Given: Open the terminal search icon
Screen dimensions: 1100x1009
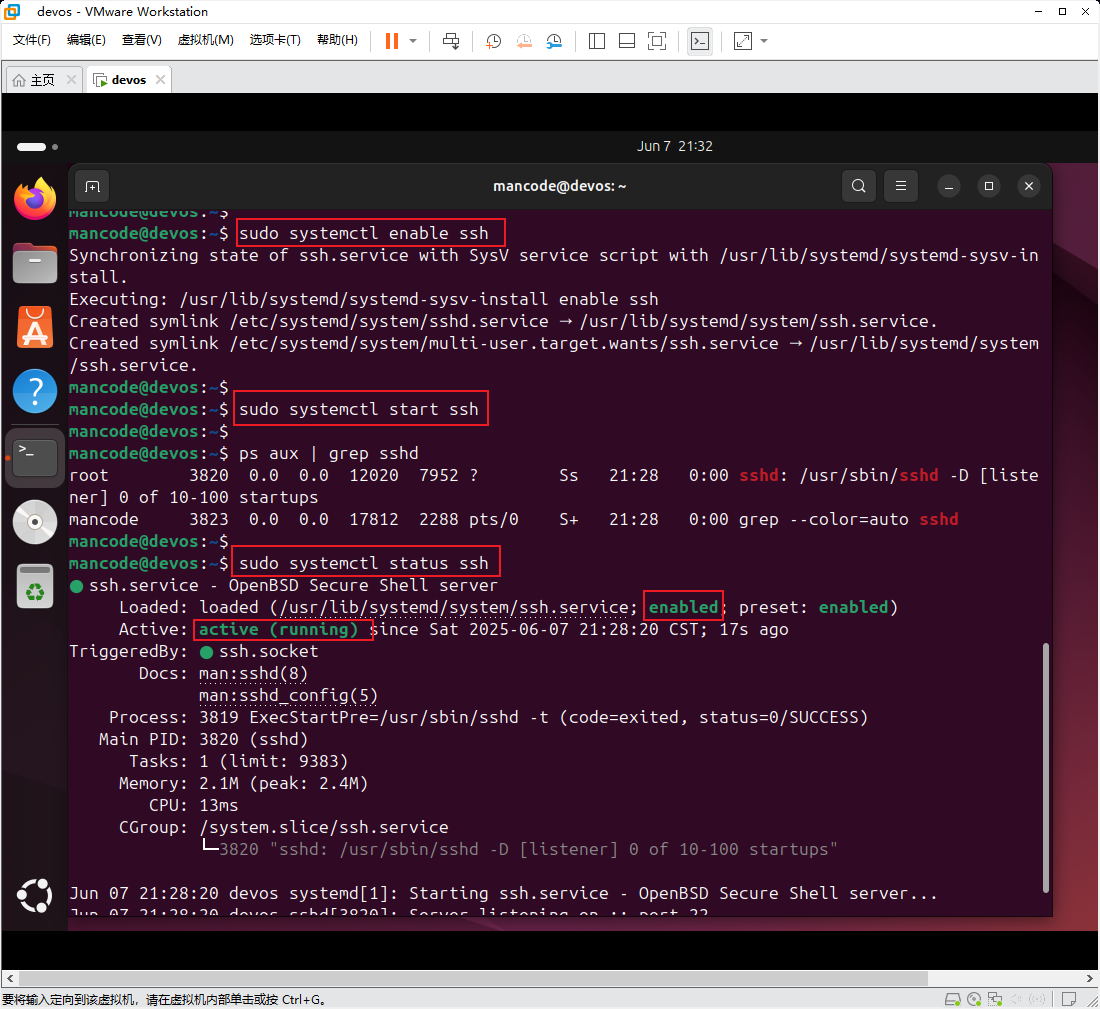Looking at the screenshot, I should pyautogui.click(x=858, y=186).
